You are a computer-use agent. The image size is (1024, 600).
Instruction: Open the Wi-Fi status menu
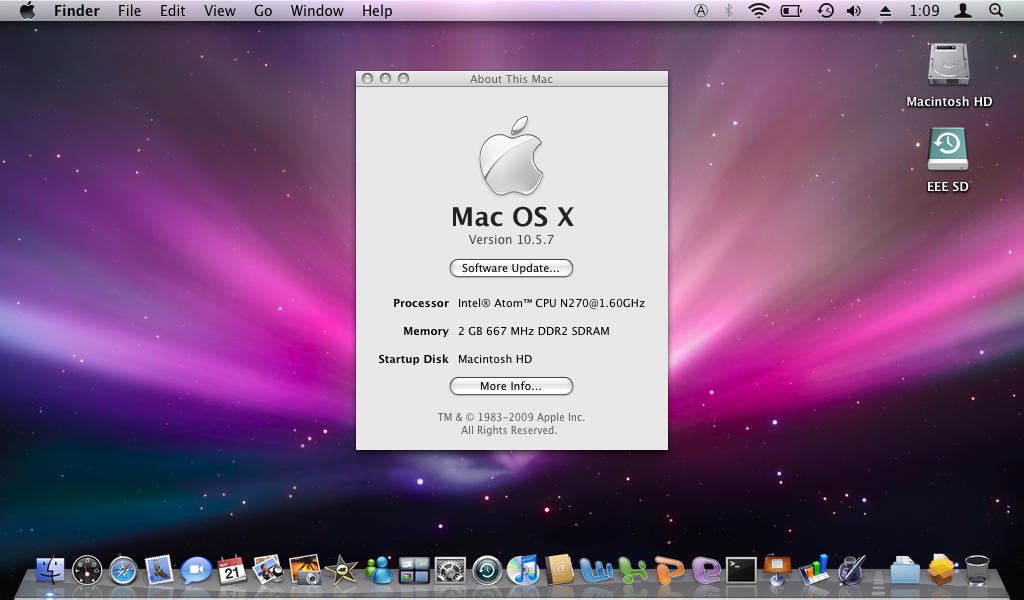[x=759, y=11]
